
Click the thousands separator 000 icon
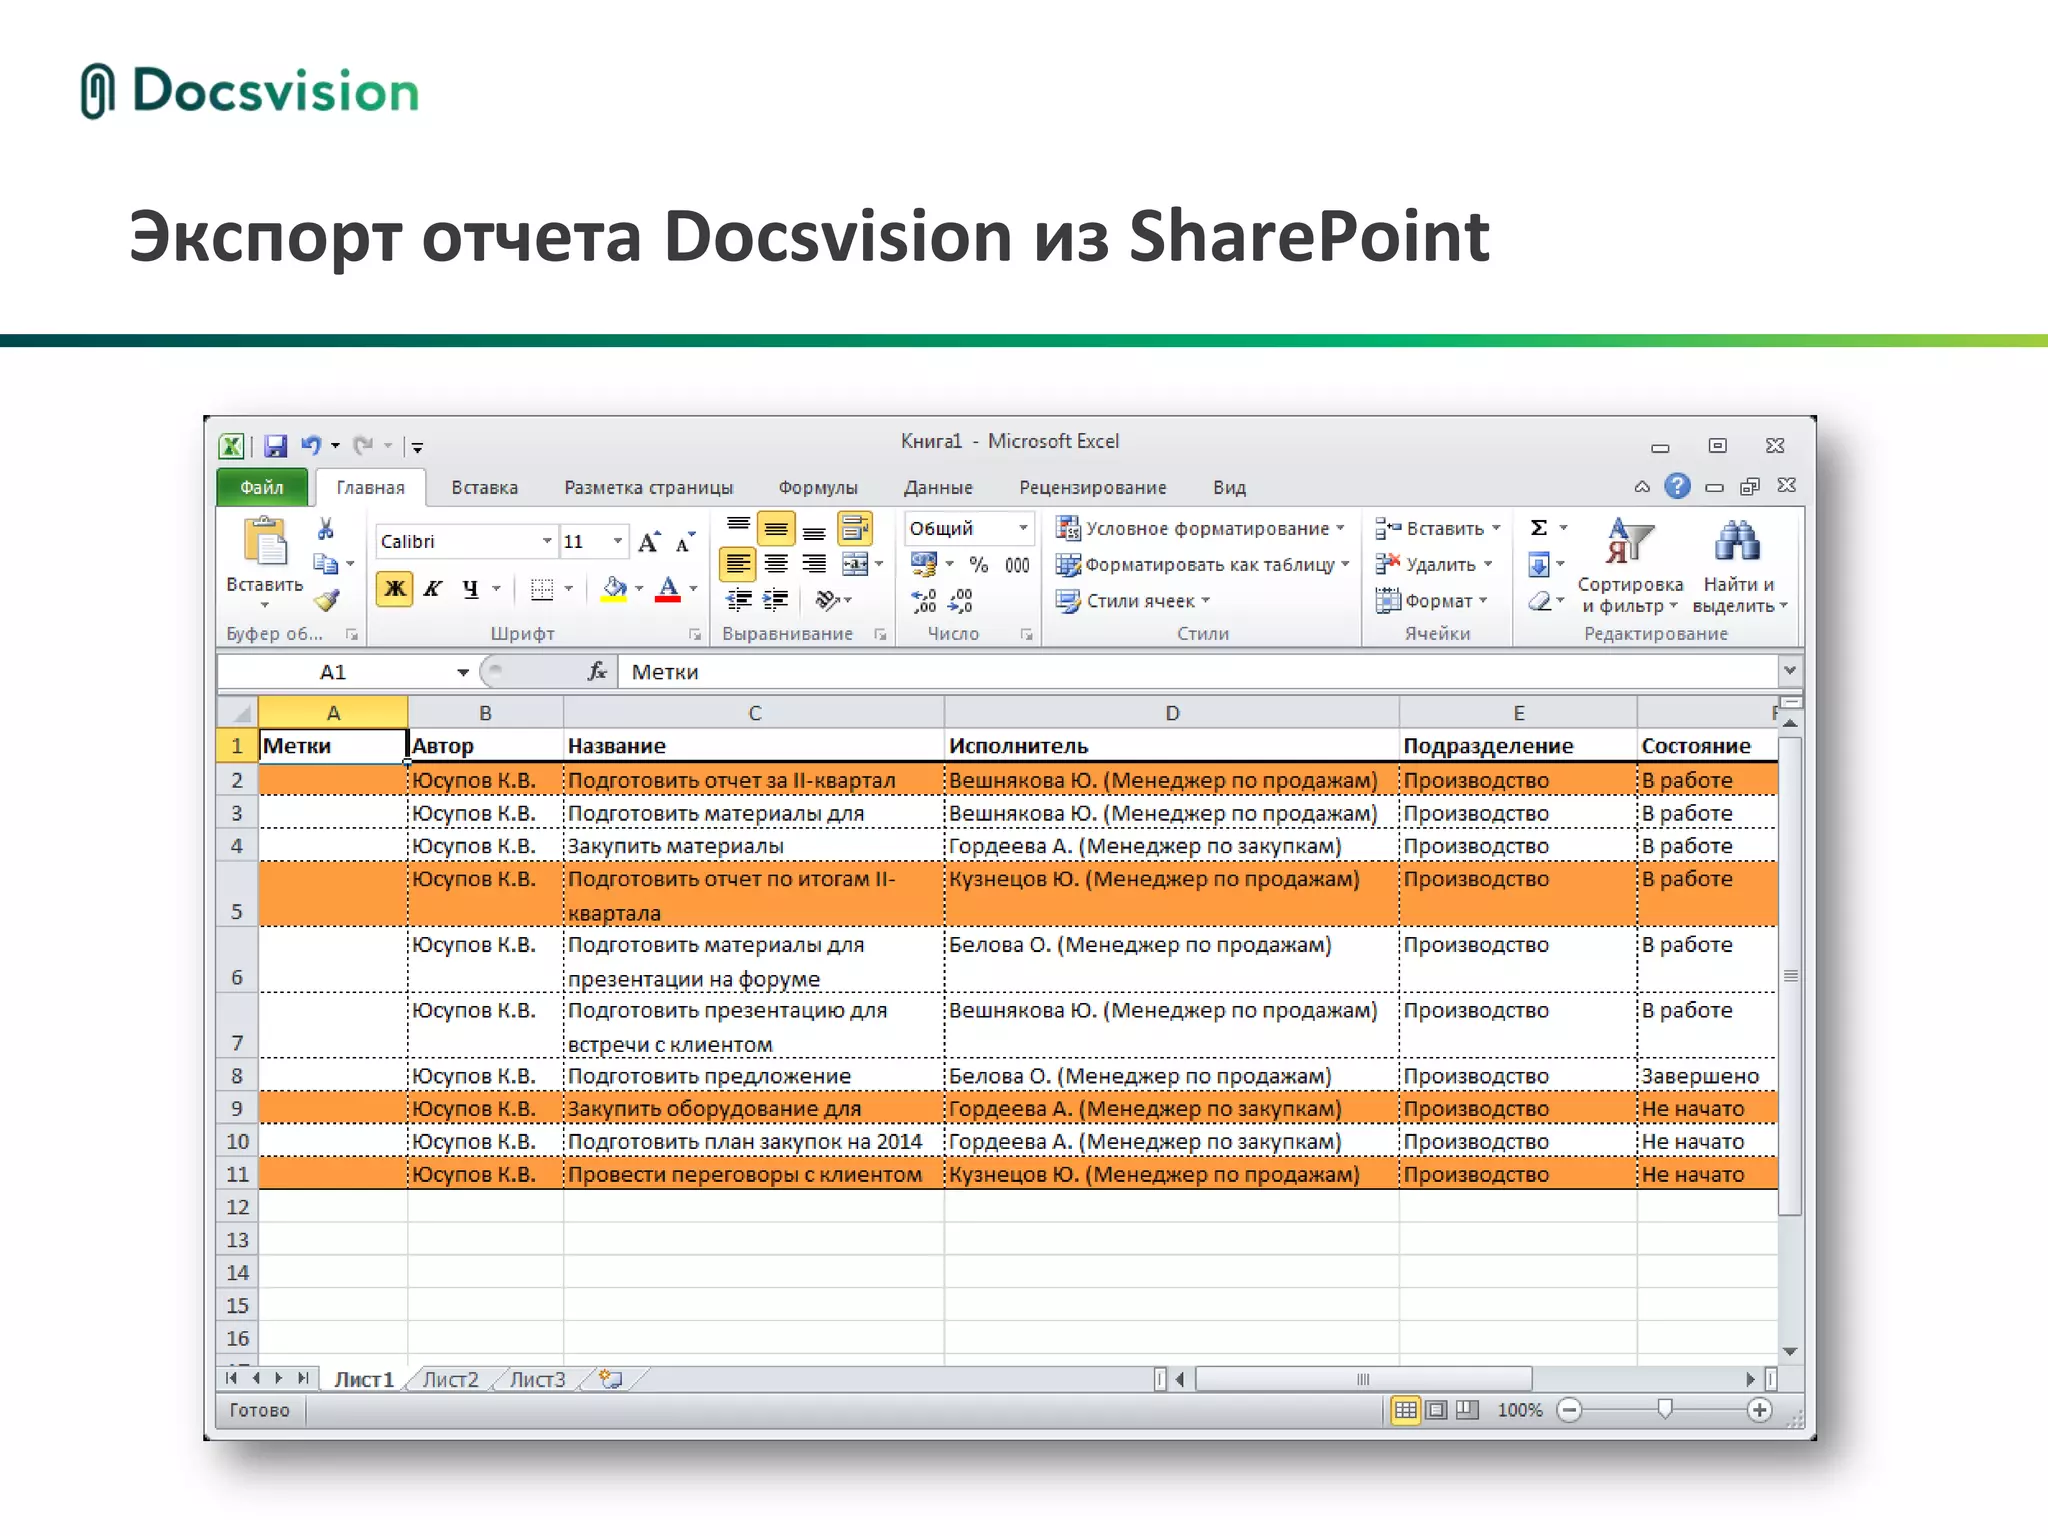pyautogui.click(x=1017, y=565)
